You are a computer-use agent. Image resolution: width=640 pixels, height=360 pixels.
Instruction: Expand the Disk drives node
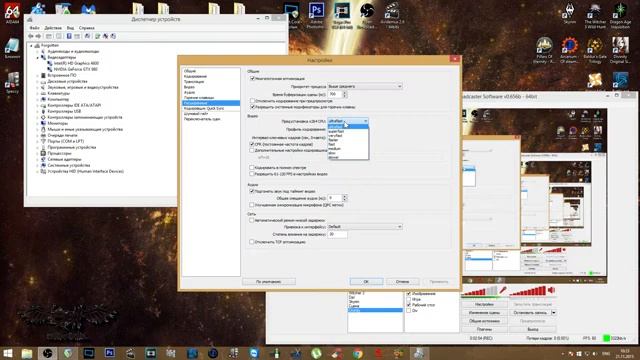(38, 81)
